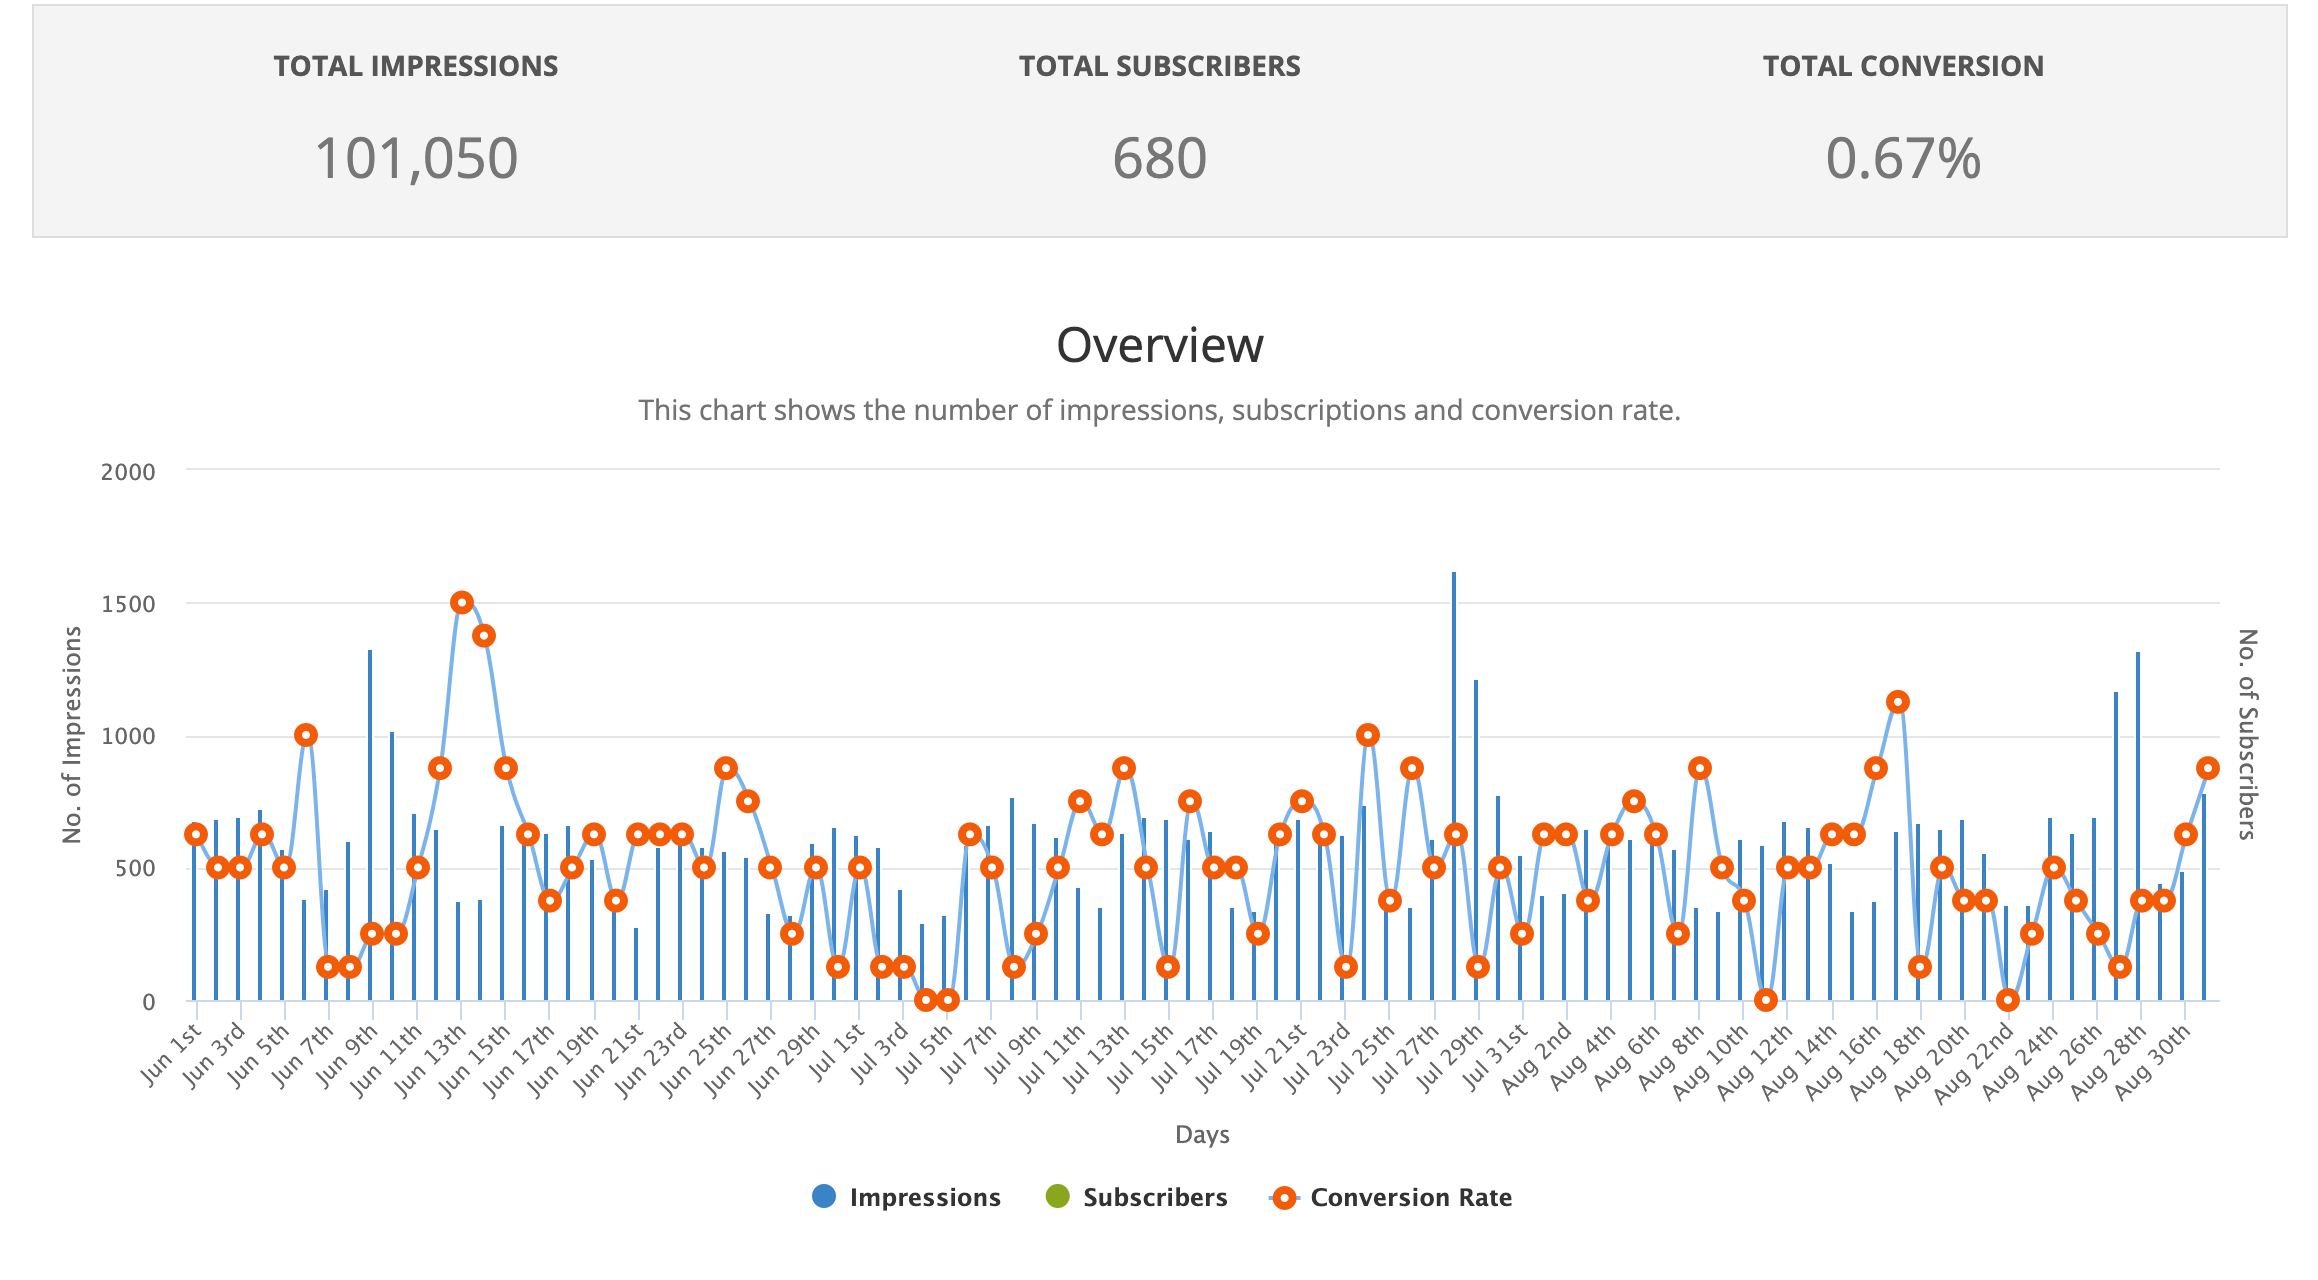Toggle the Subscribers legend series
The height and width of the screenshot is (1280, 2318).
pyautogui.click(x=1154, y=1197)
